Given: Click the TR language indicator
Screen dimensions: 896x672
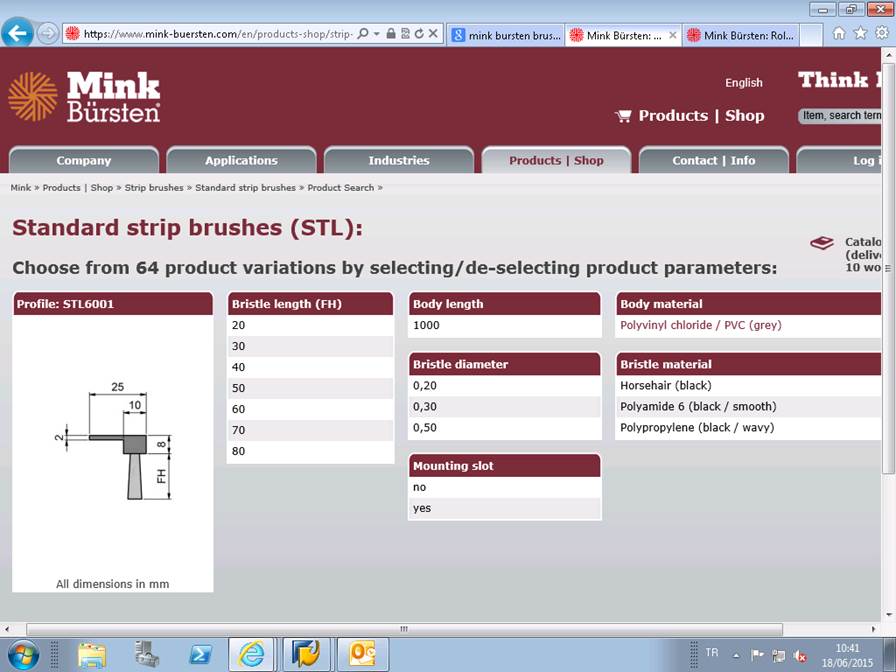Looking at the screenshot, I should 711,653.
